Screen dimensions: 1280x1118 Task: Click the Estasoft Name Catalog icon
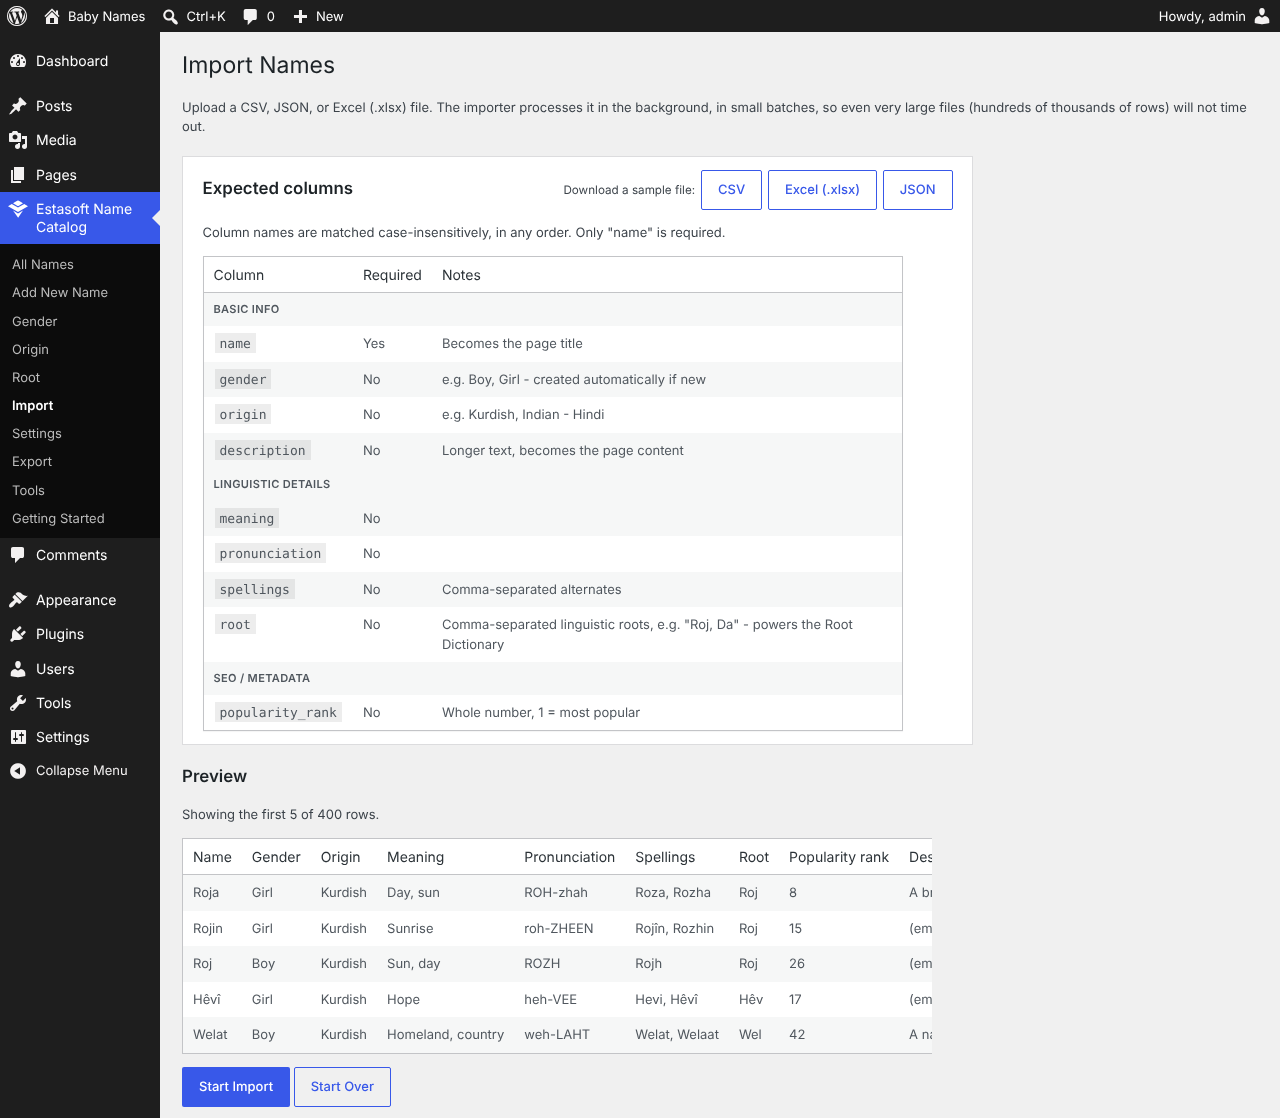tap(18, 209)
